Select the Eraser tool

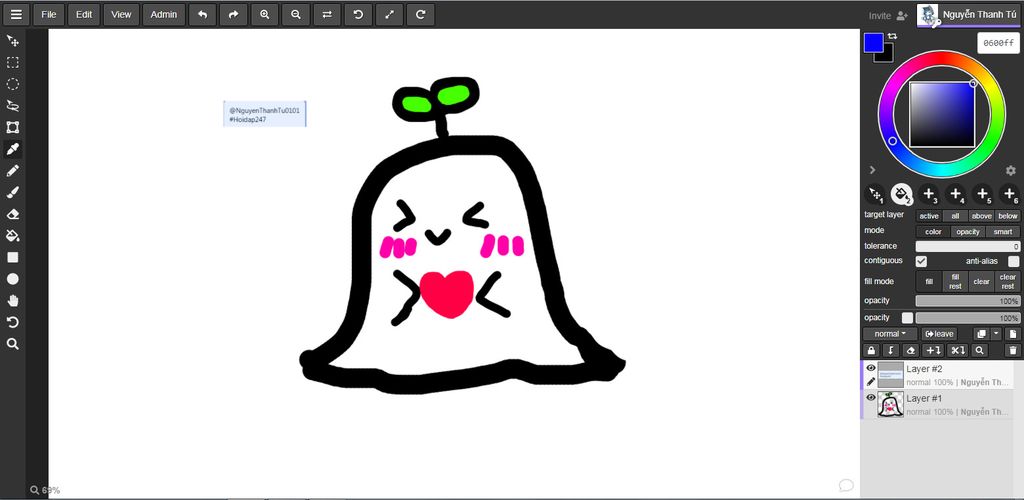tap(12, 214)
